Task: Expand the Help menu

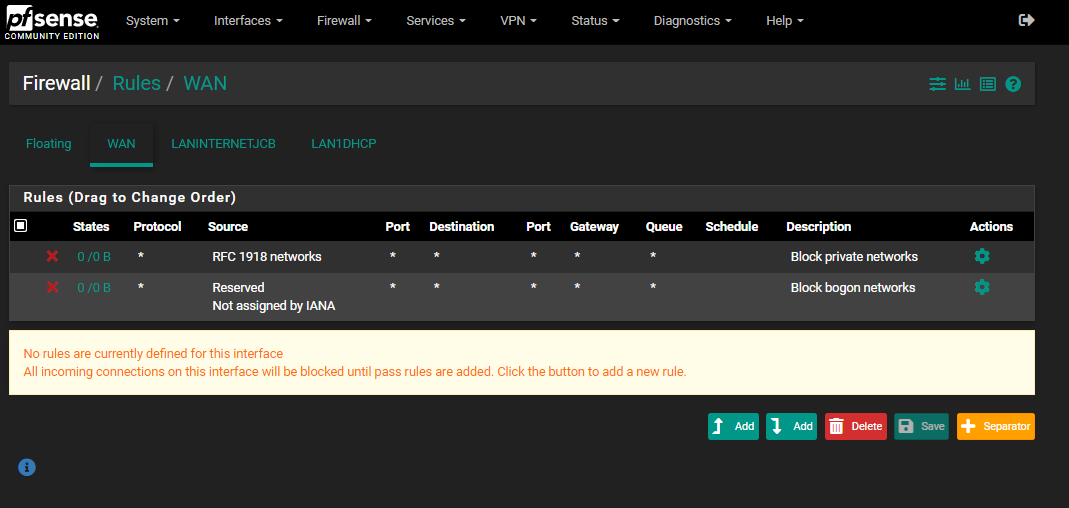Action: pyautogui.click(x=785, y=21)
